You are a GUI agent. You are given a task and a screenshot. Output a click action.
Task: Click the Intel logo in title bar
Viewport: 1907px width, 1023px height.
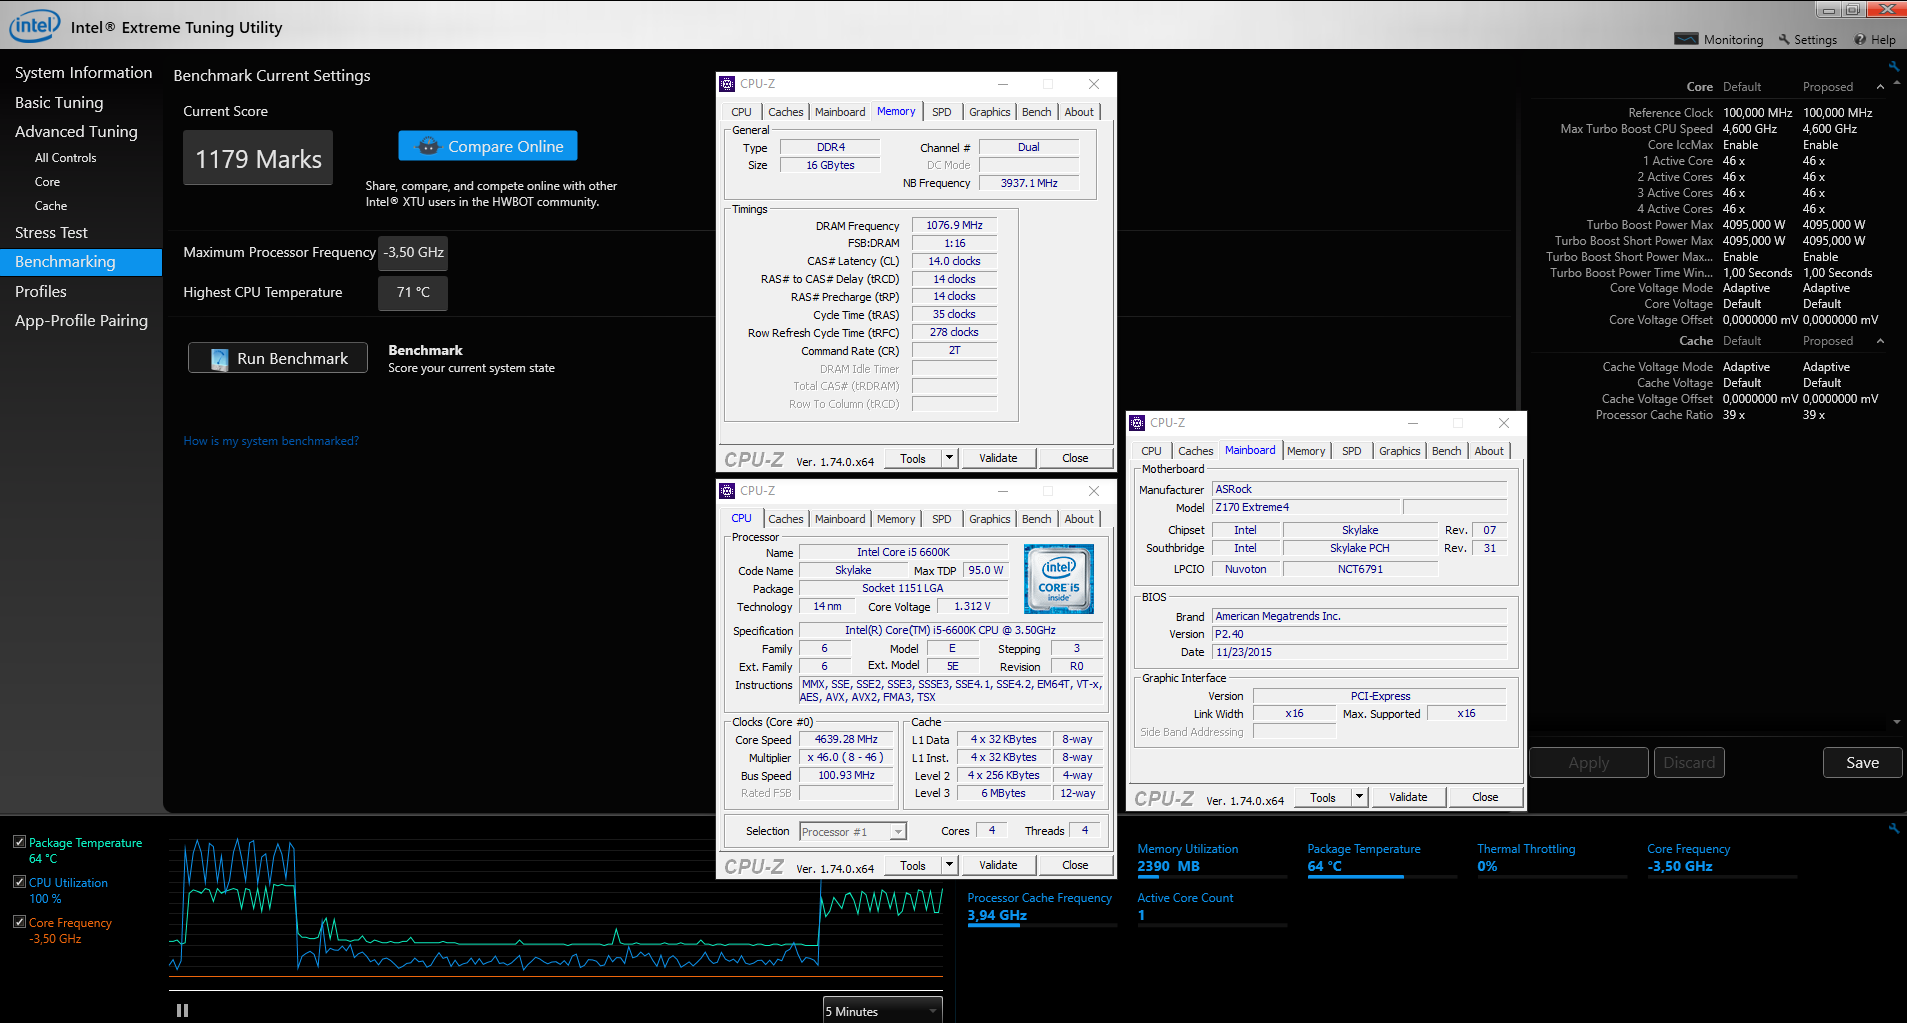pyautogui.click(x=35, y=25)
